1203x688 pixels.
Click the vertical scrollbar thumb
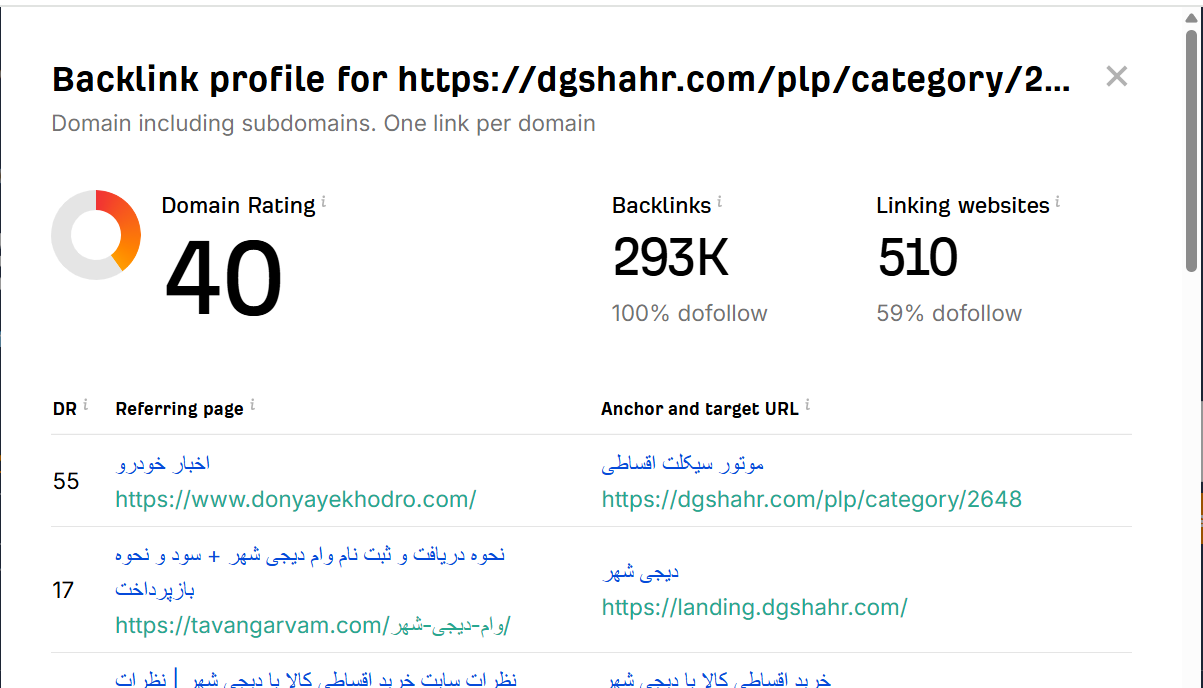(1191, 150)
